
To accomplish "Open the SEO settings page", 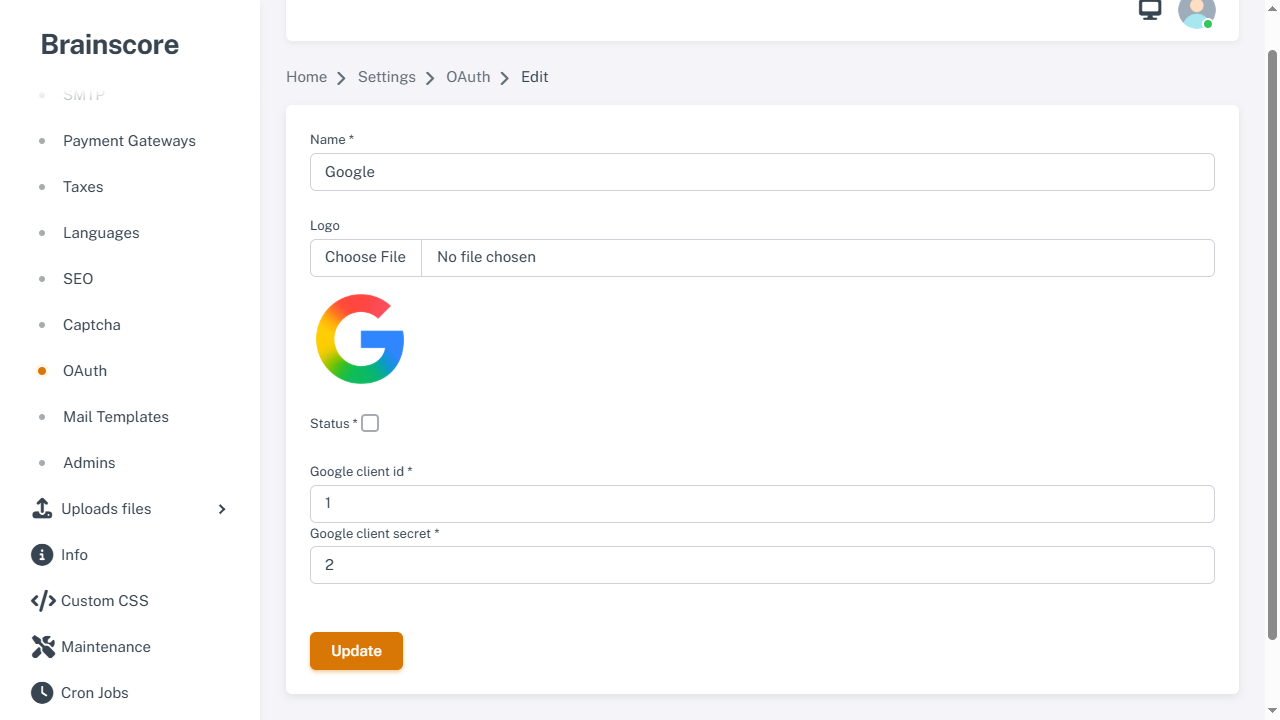I will [78, 279].
